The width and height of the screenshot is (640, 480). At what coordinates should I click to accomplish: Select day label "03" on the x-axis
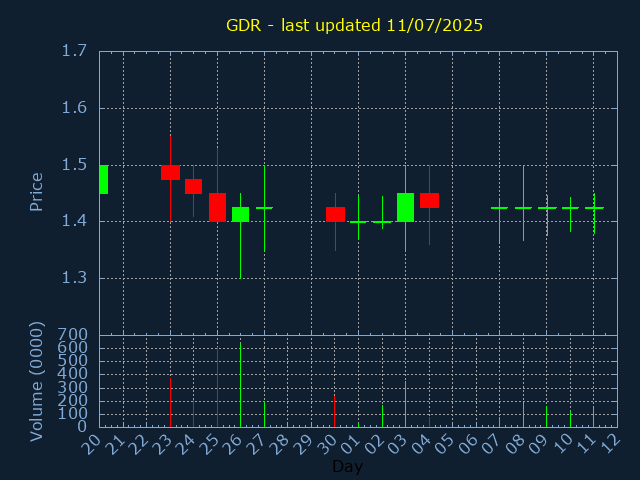[x=397, y=444]
